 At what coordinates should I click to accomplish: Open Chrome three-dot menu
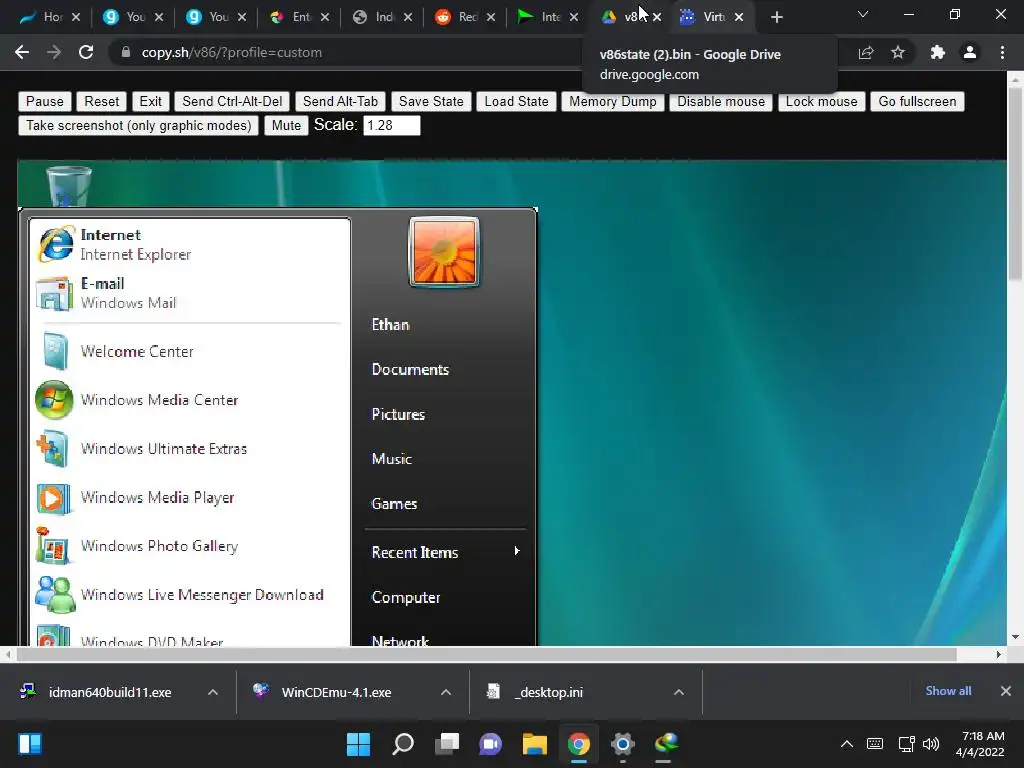click(x=1002, y=52)
